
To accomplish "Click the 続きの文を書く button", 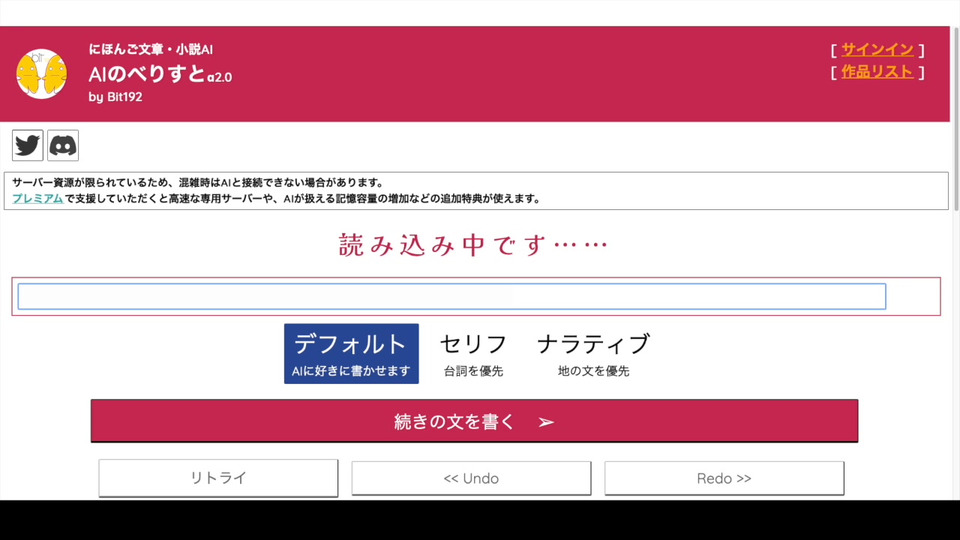I will point(474,421).
